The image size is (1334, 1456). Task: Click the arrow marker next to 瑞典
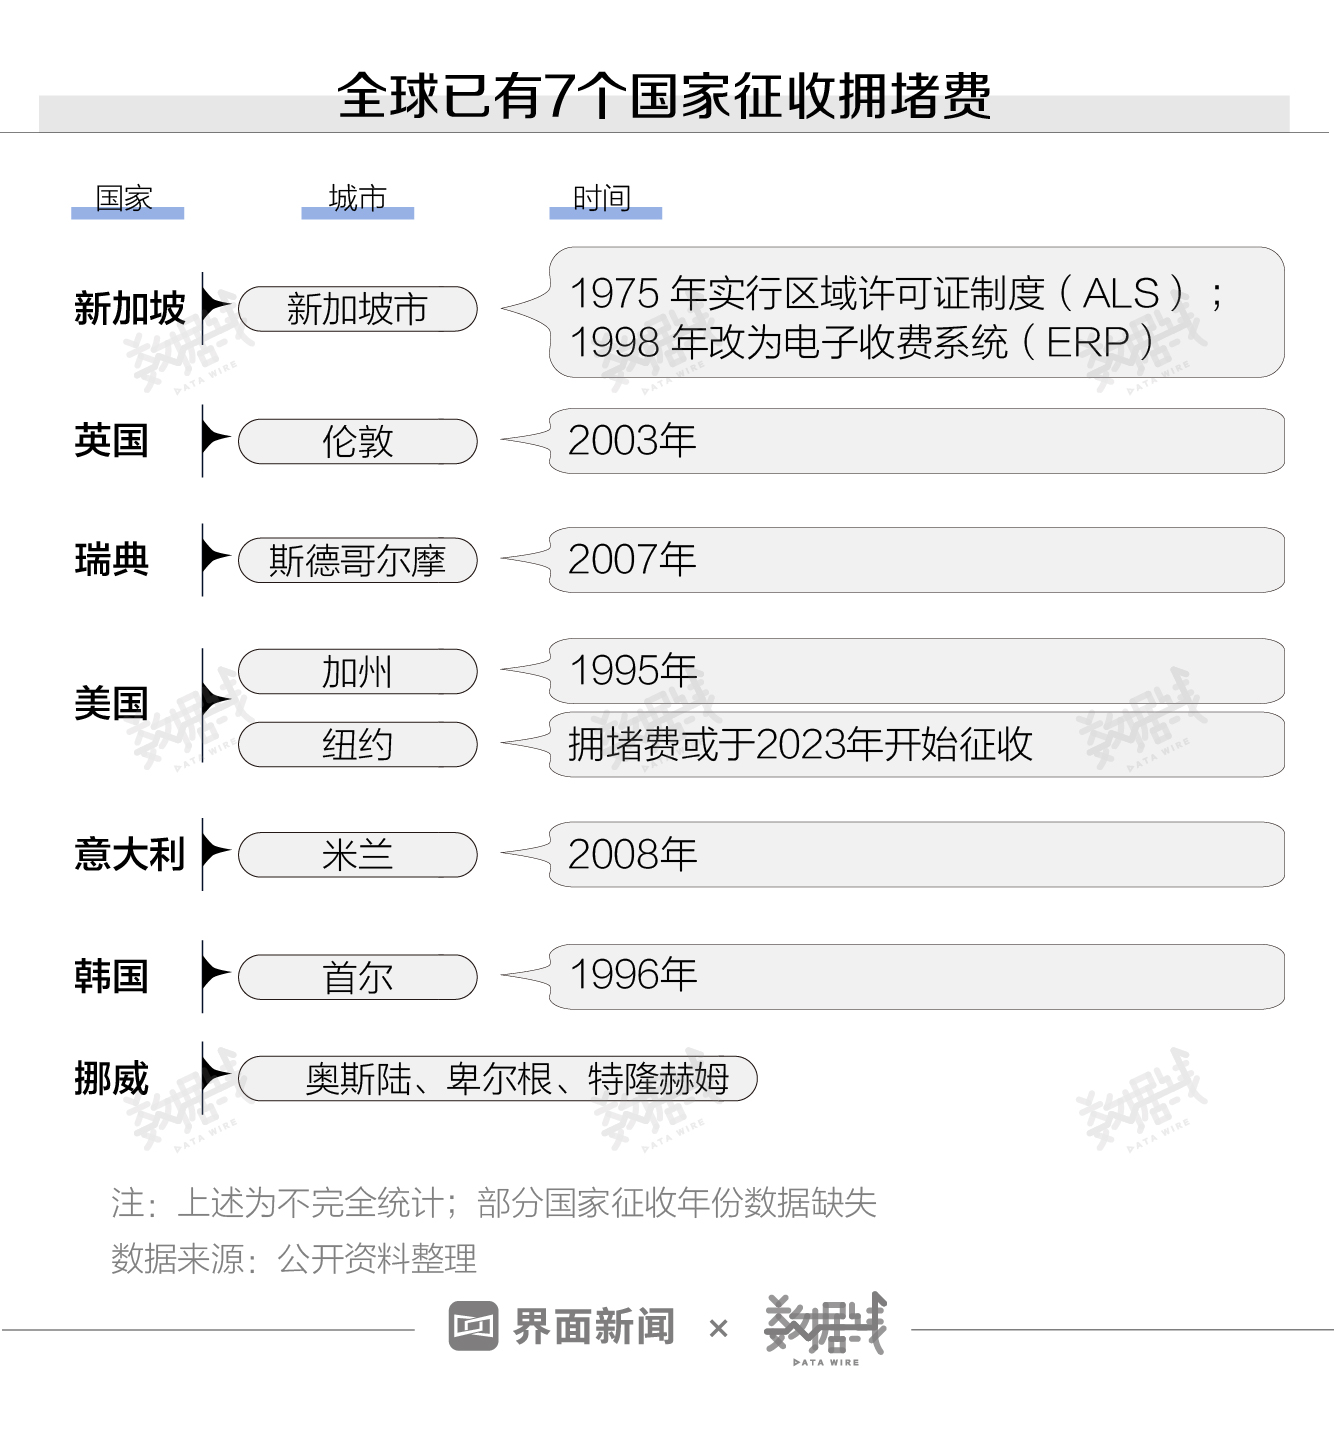pyautogui.click(x=213, y=557)
